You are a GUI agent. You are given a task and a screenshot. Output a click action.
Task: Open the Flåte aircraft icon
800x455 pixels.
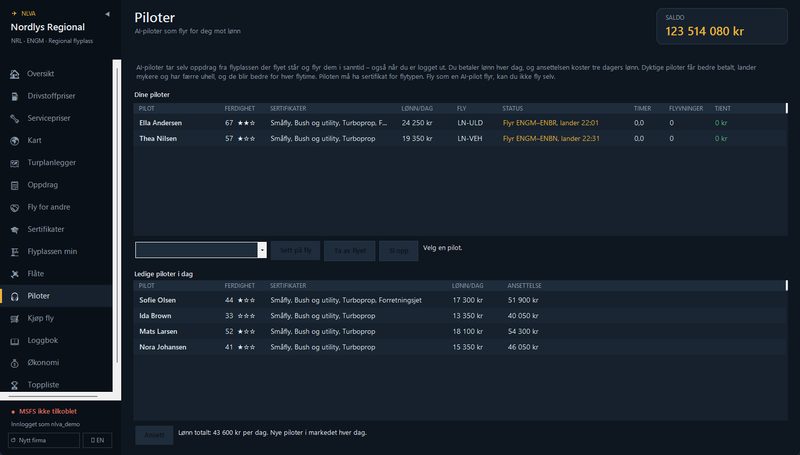15,274
